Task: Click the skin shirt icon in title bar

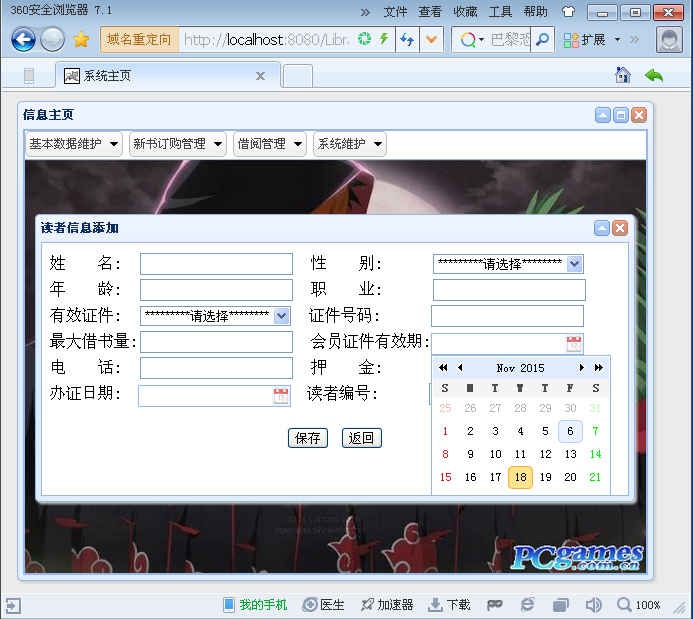Action: point(568,12)
